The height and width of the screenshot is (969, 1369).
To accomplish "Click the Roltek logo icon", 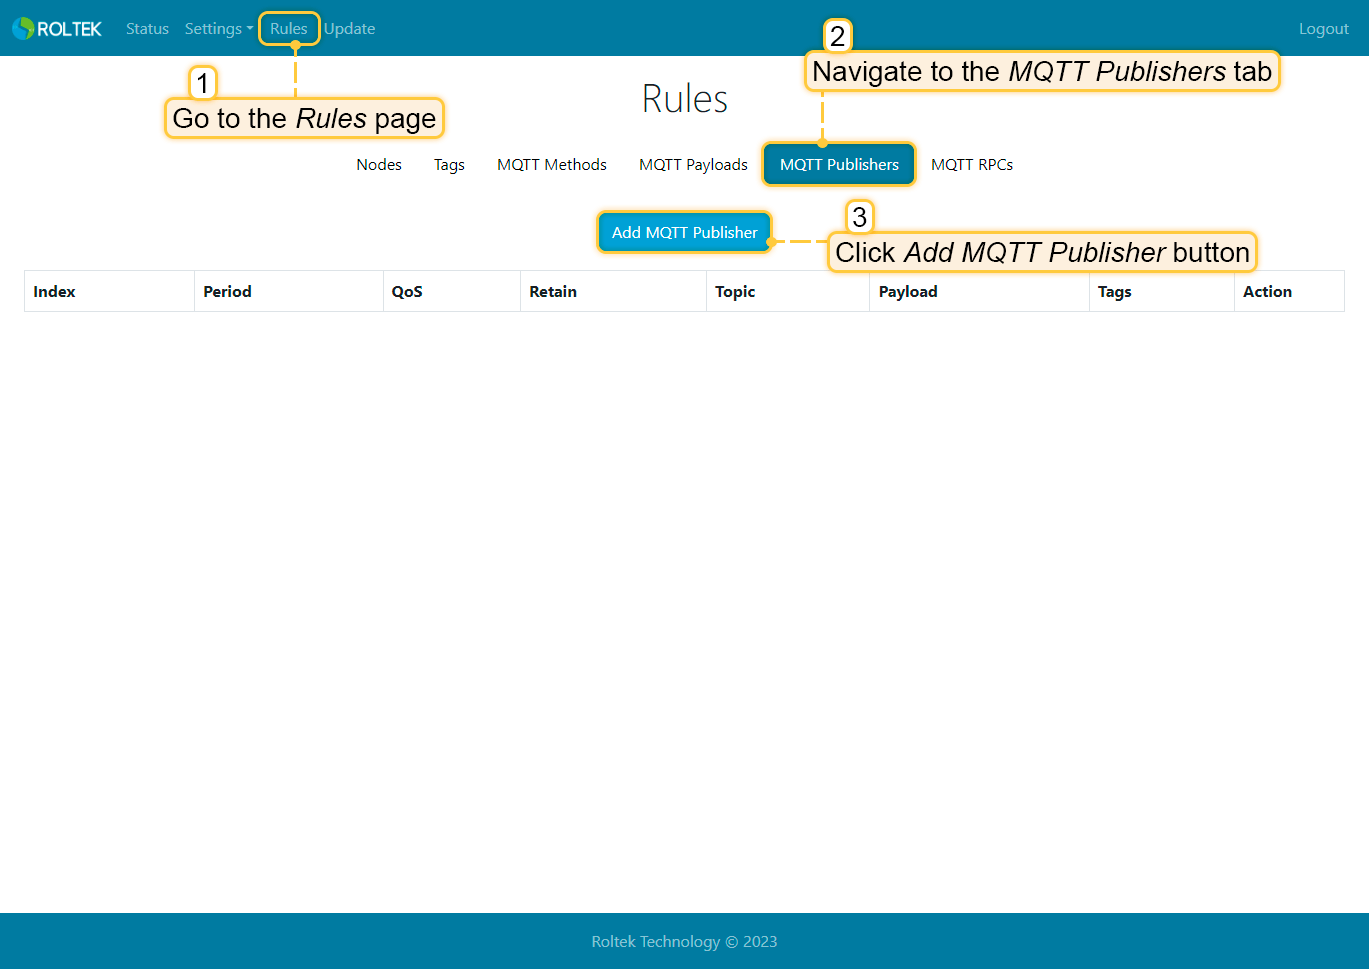I will 23,29.
